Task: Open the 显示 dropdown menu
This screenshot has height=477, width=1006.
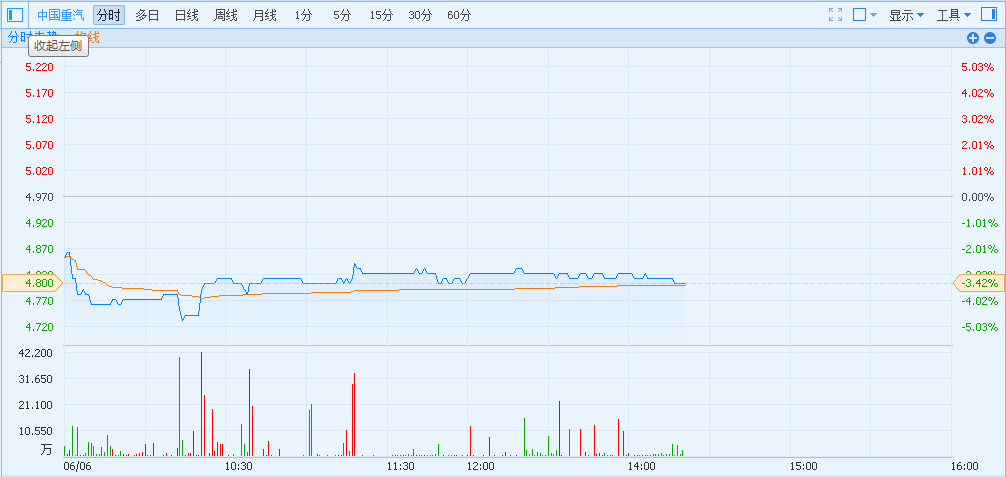Action: pos(906,15)
